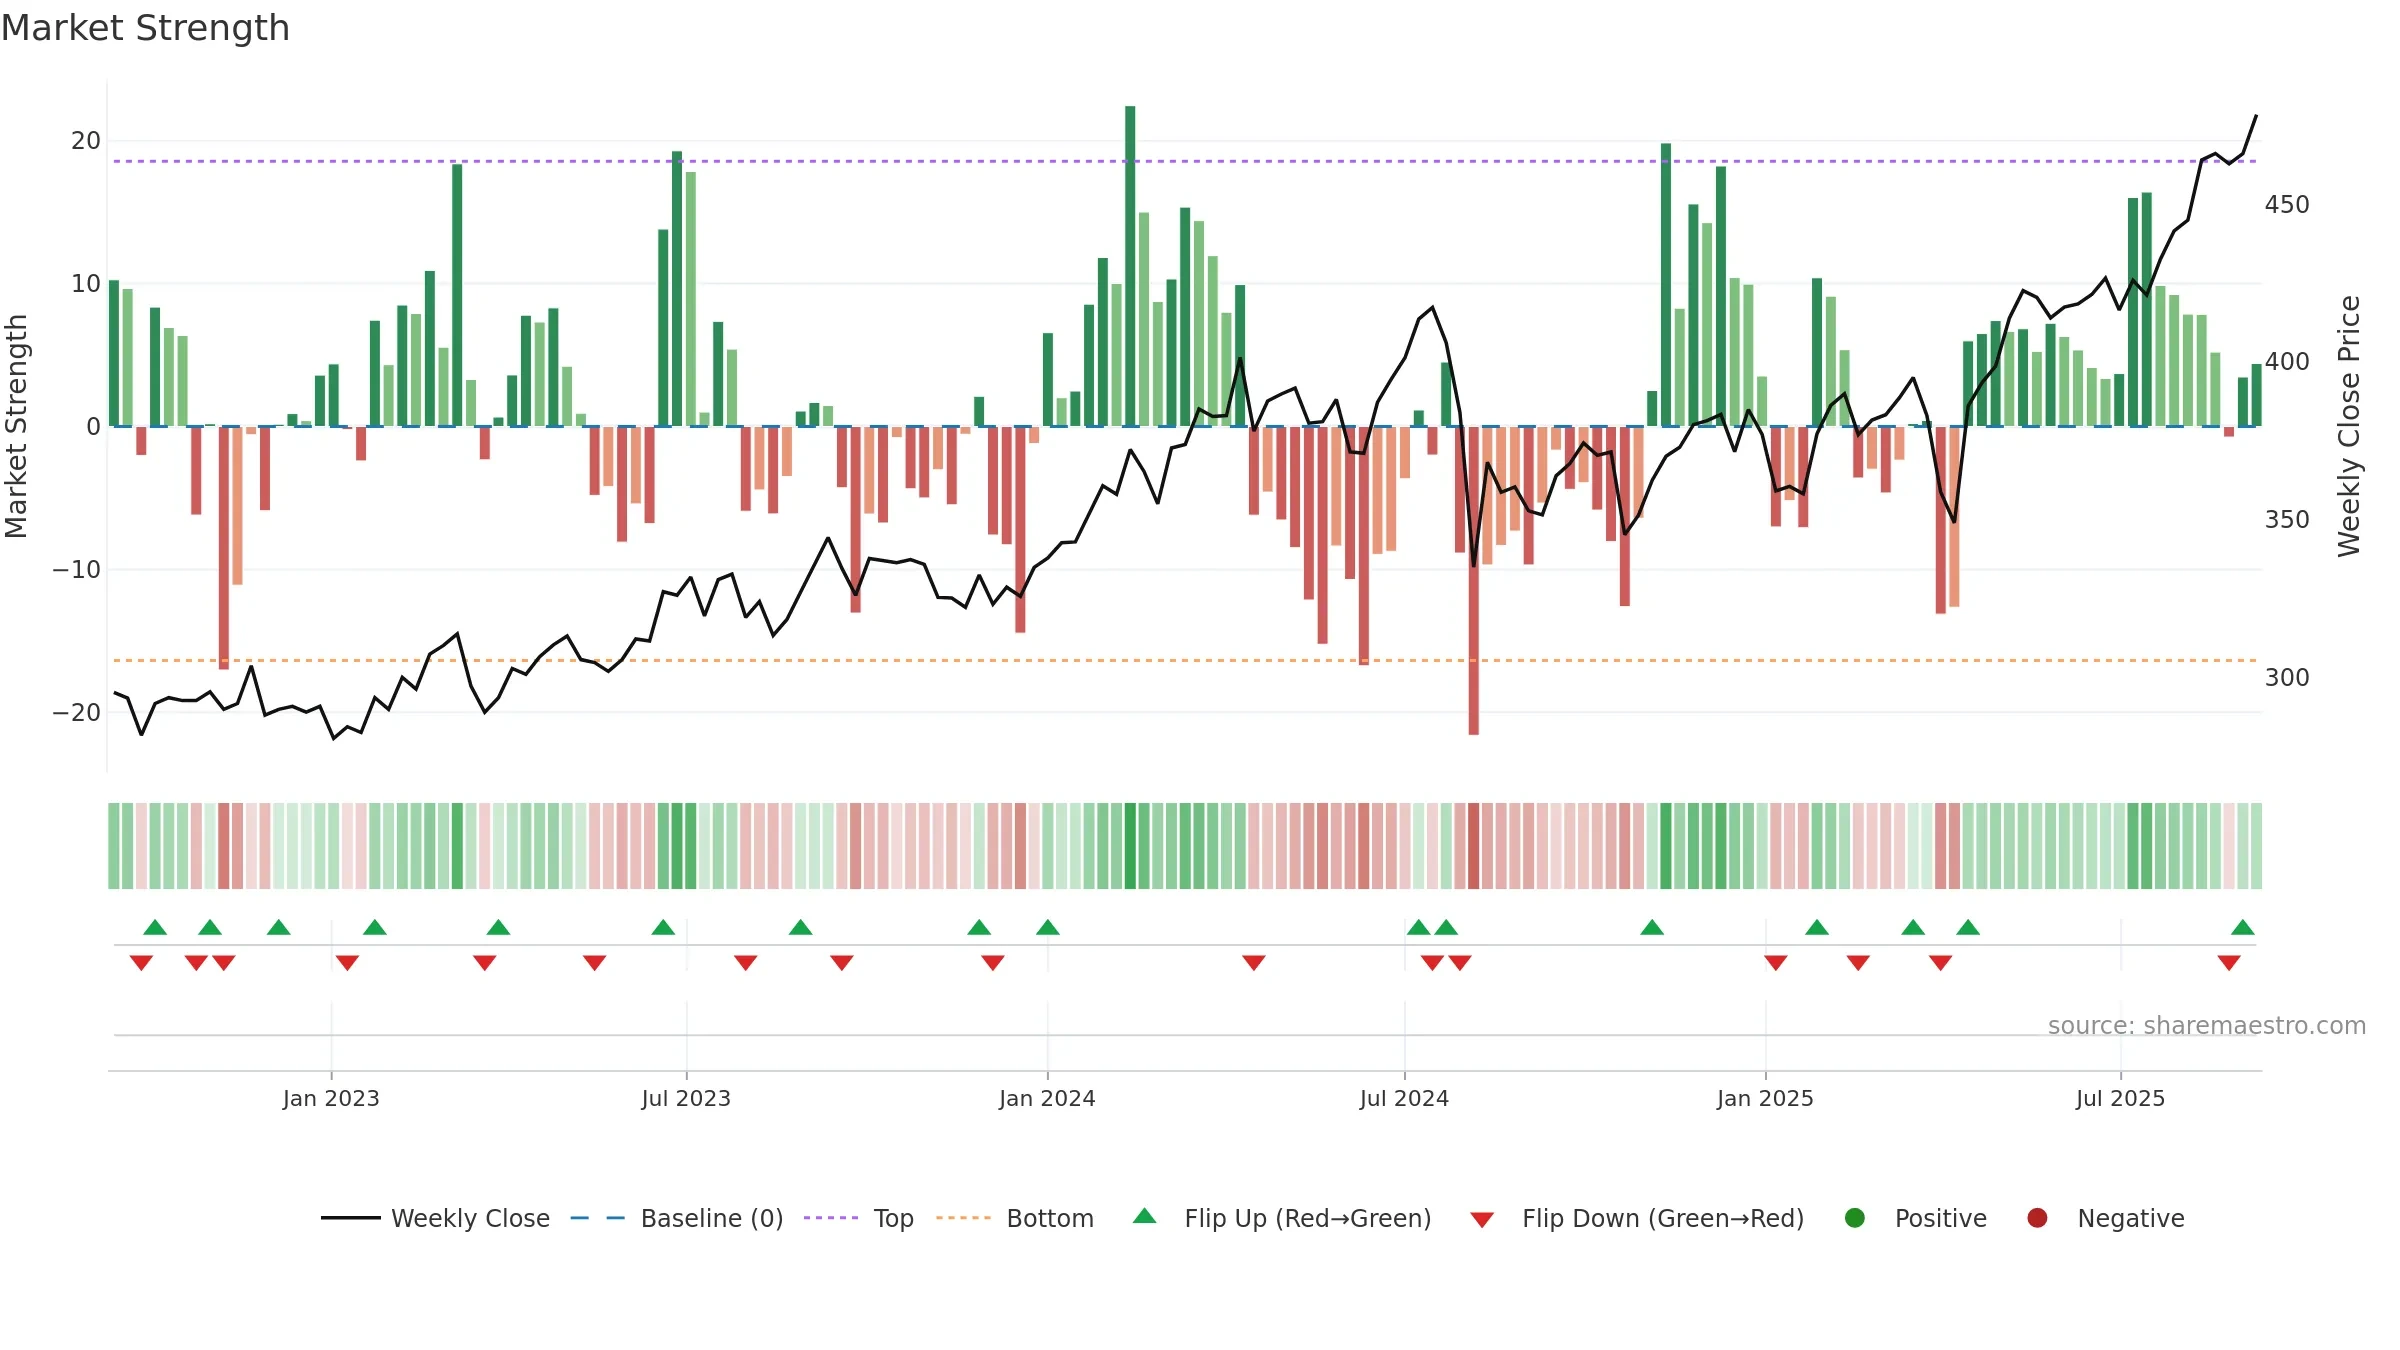Click the green Flip Up triangle legend icon
This screenshot has width=2400, height=1350.
coord(1145,1216)
